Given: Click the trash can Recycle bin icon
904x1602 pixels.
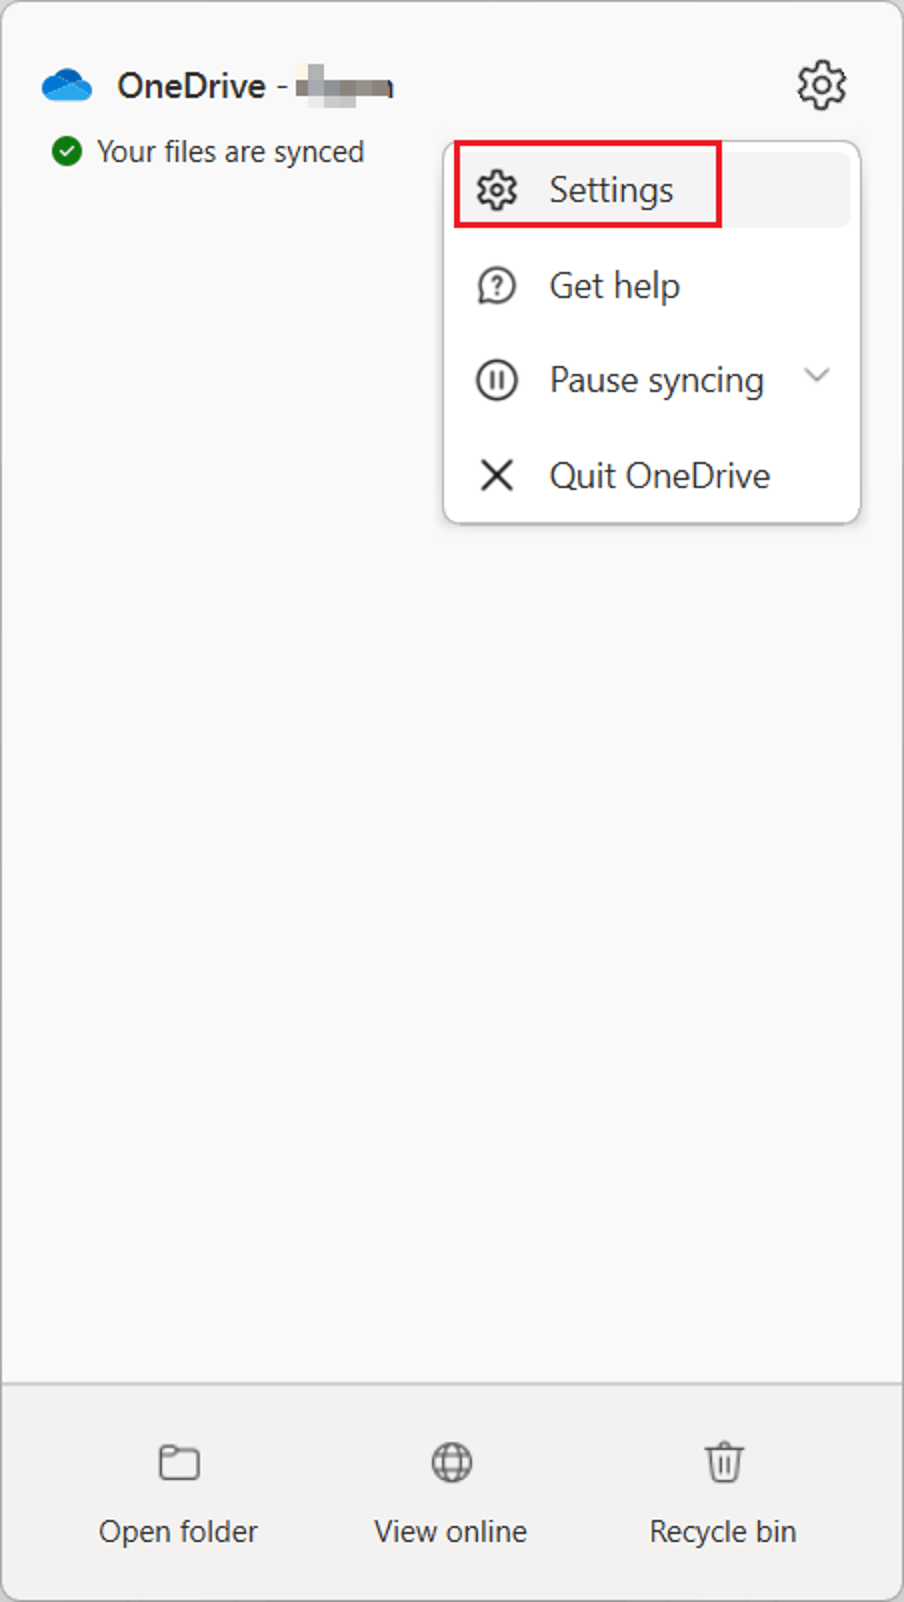Looking at the screenshot, I should [724, 1462].
